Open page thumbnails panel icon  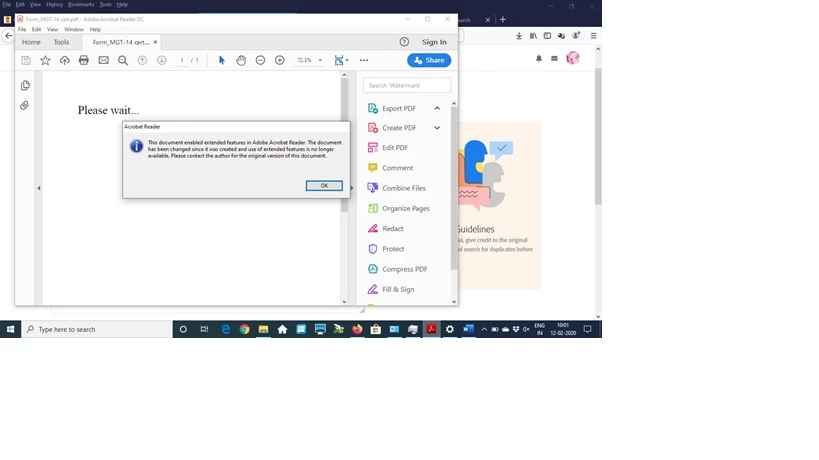coord(25,85)
